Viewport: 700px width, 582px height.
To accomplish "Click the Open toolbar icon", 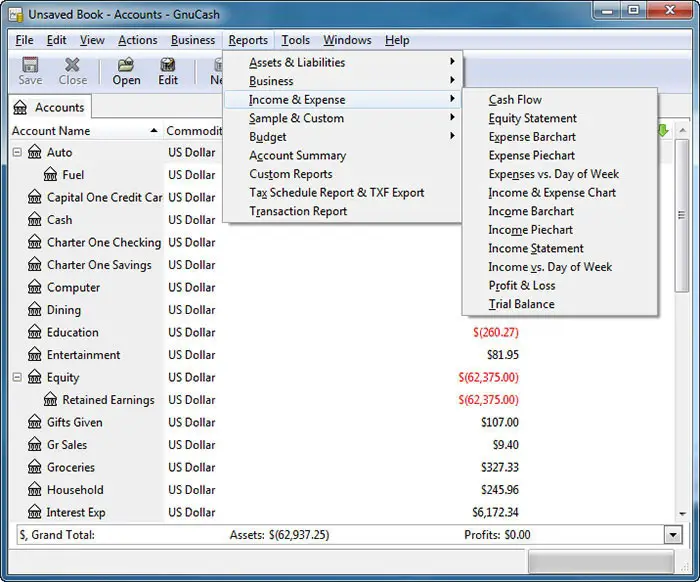I will [x=126, y=65].
